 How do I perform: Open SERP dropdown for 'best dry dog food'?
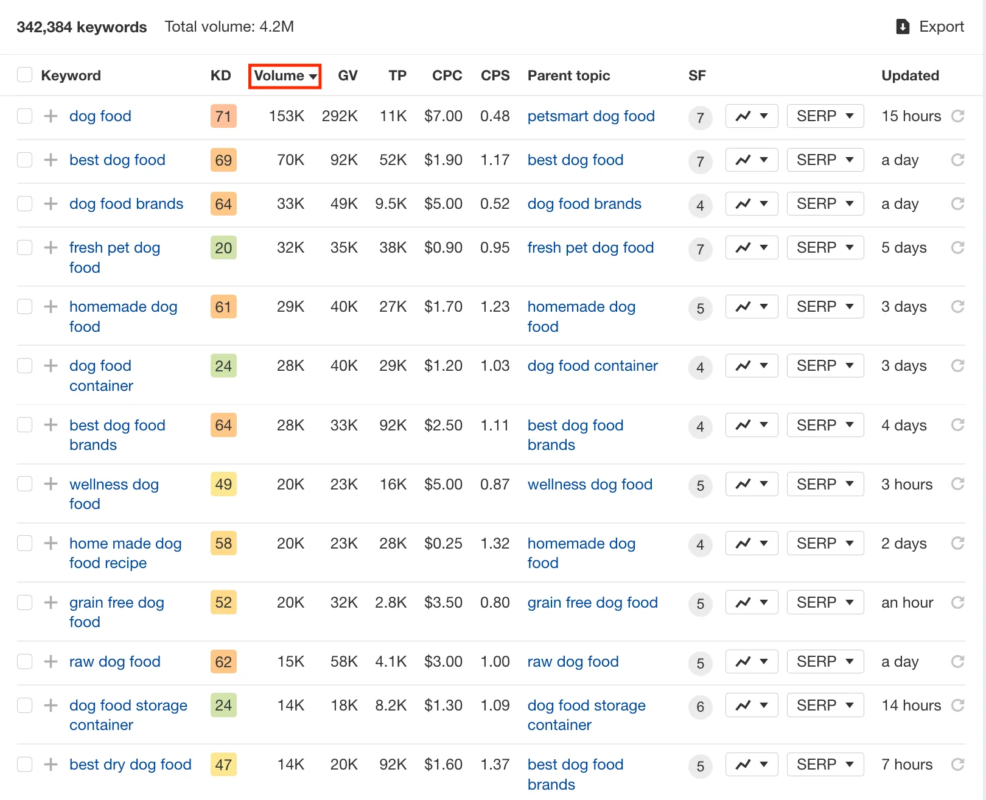[825, 765]
